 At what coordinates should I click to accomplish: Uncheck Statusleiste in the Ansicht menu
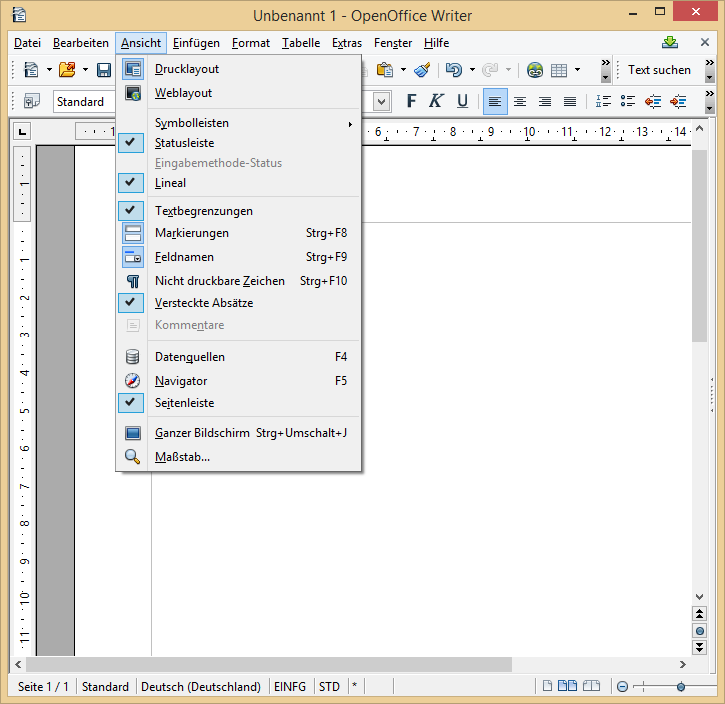[x=184, y=143]
